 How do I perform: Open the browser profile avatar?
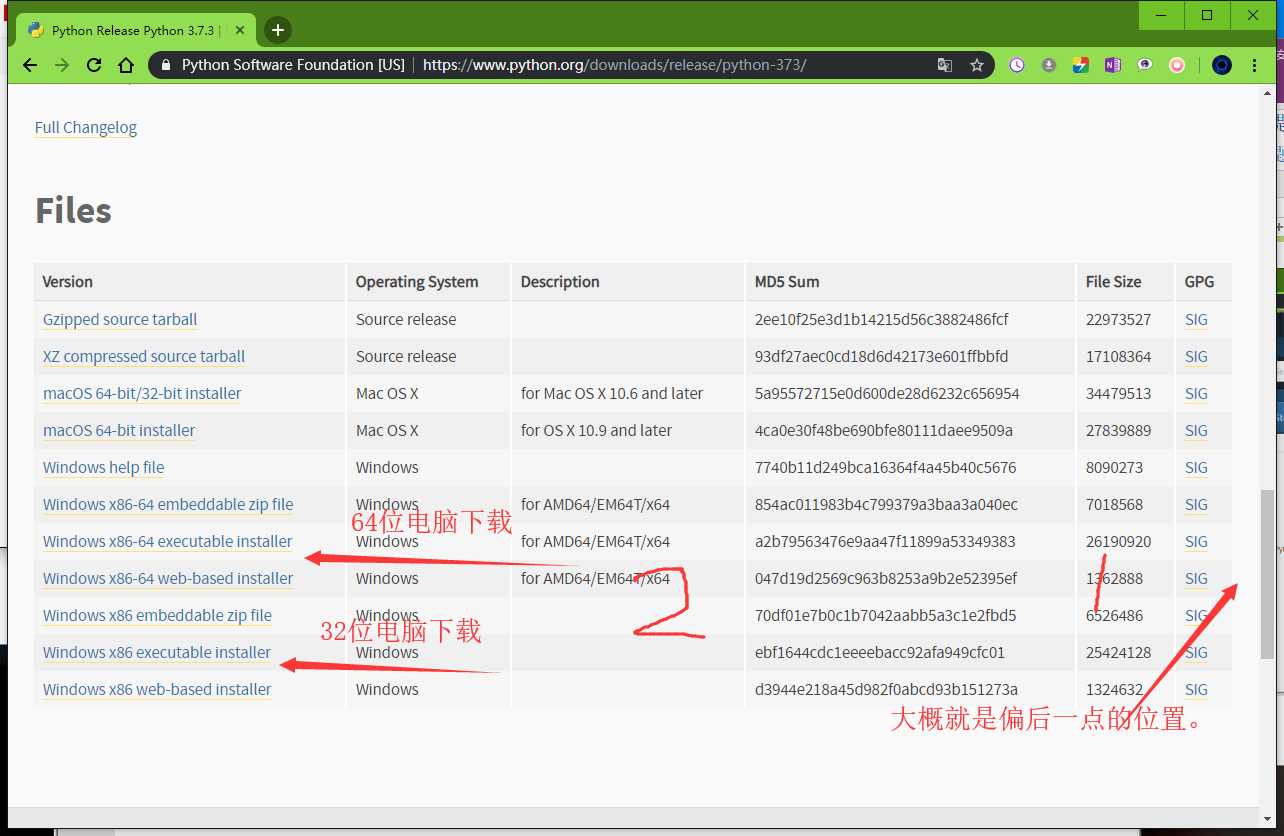pyautogui.click(x=1222, y=65)
